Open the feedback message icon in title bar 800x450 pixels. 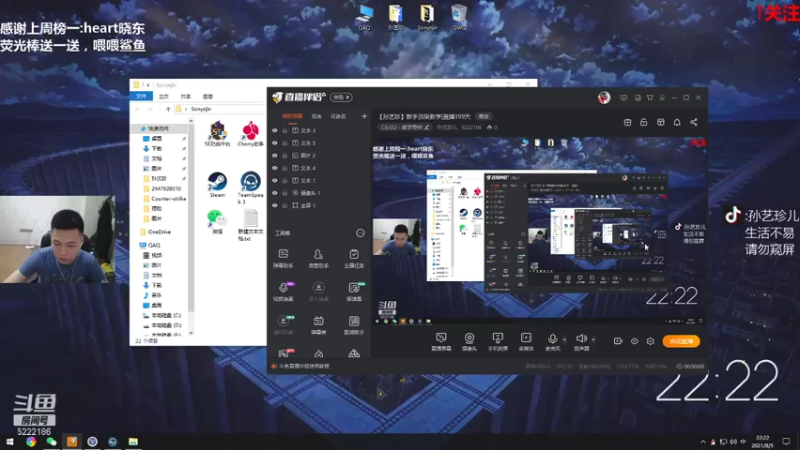click(623, 97)
